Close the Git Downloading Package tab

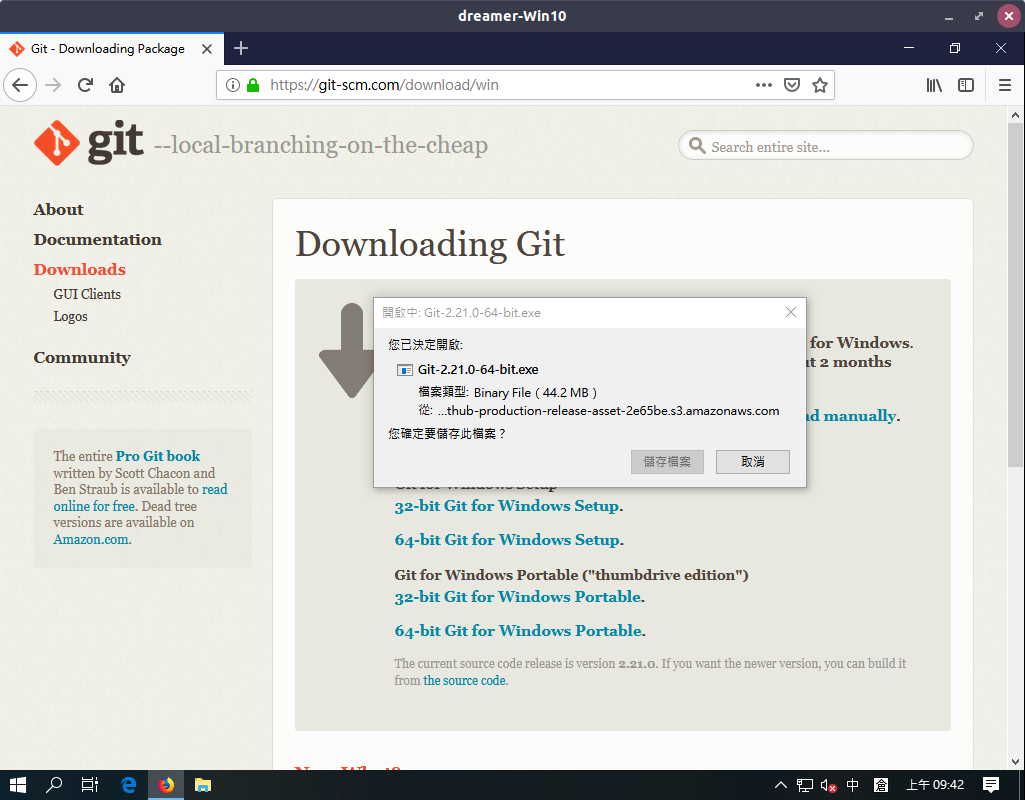pyautogui.click(x=207, y=48)
